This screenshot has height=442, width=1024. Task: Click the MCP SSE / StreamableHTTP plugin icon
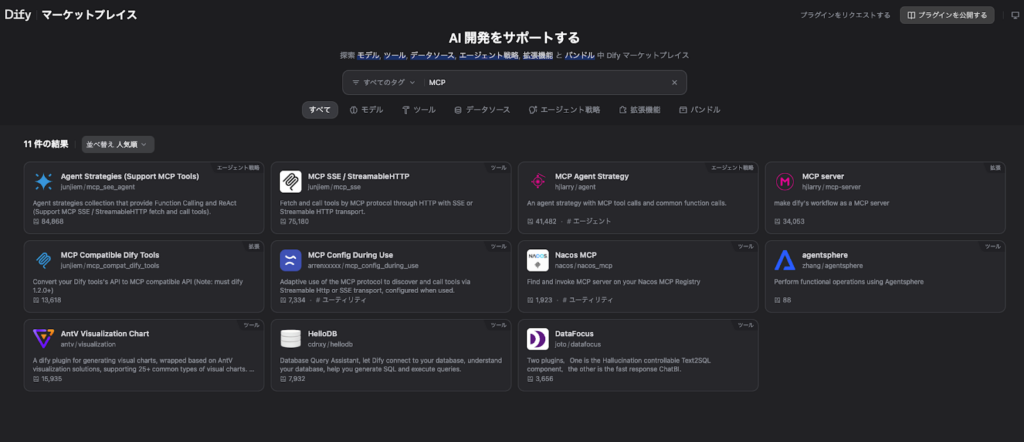[291, 181]
